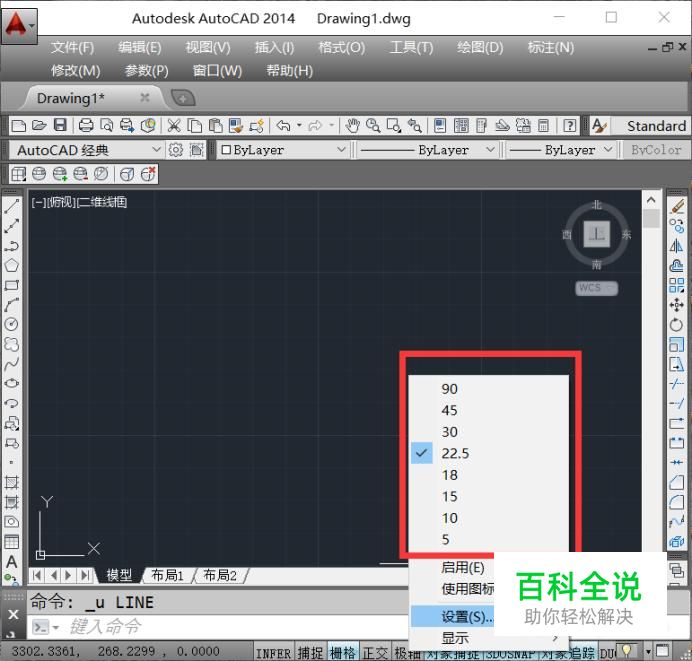Open Help with the question mark icon
The height and width of the screenshot is (661, 692).
pos(570,126)
